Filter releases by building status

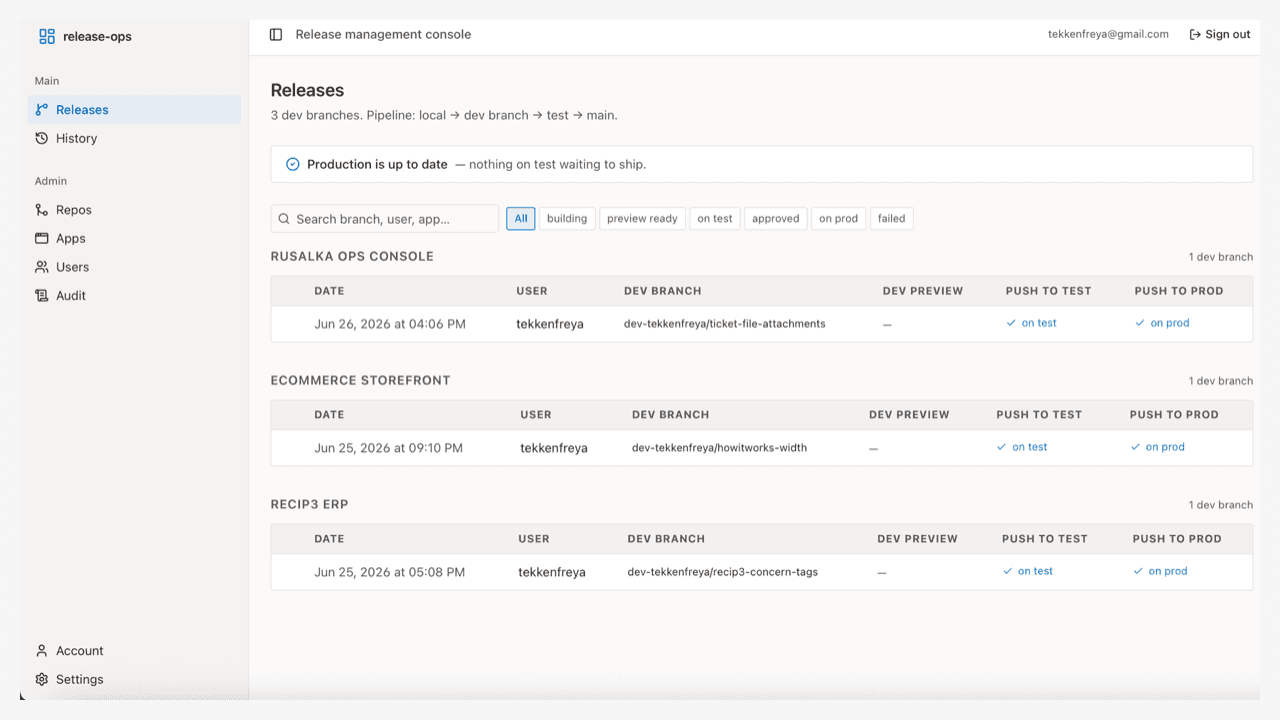coord(567,218)
